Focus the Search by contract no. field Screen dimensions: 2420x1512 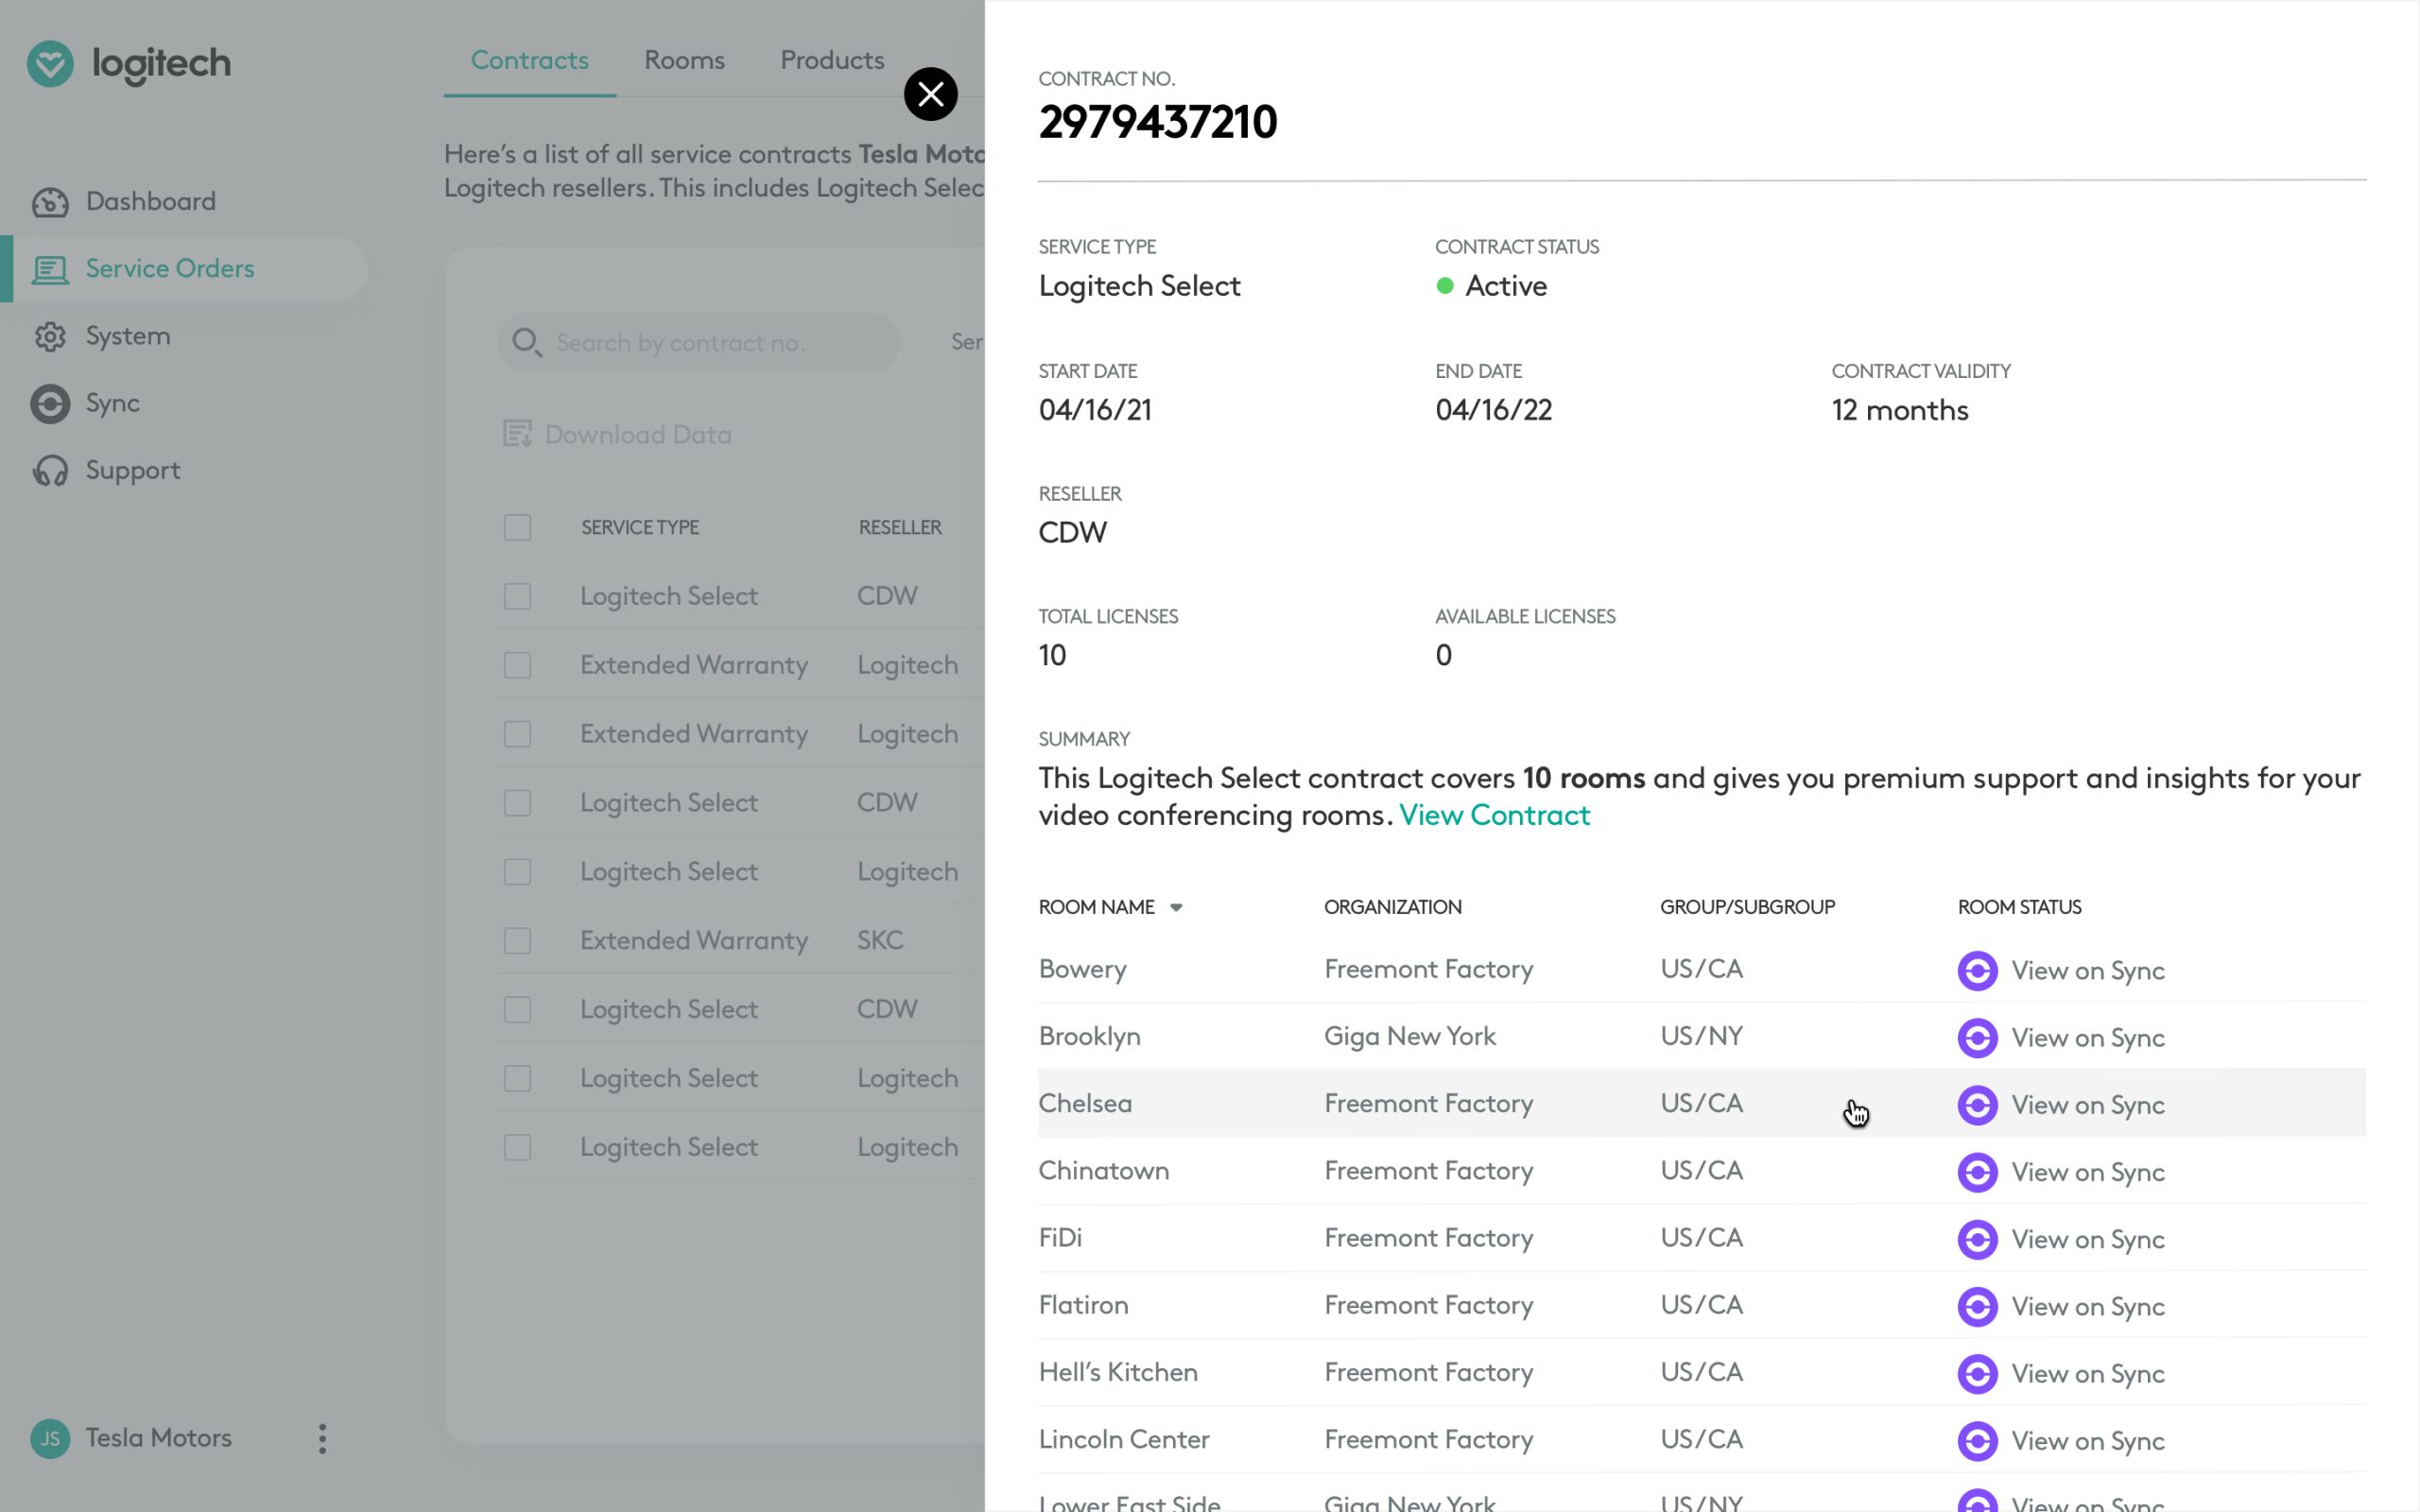(698, 343)
